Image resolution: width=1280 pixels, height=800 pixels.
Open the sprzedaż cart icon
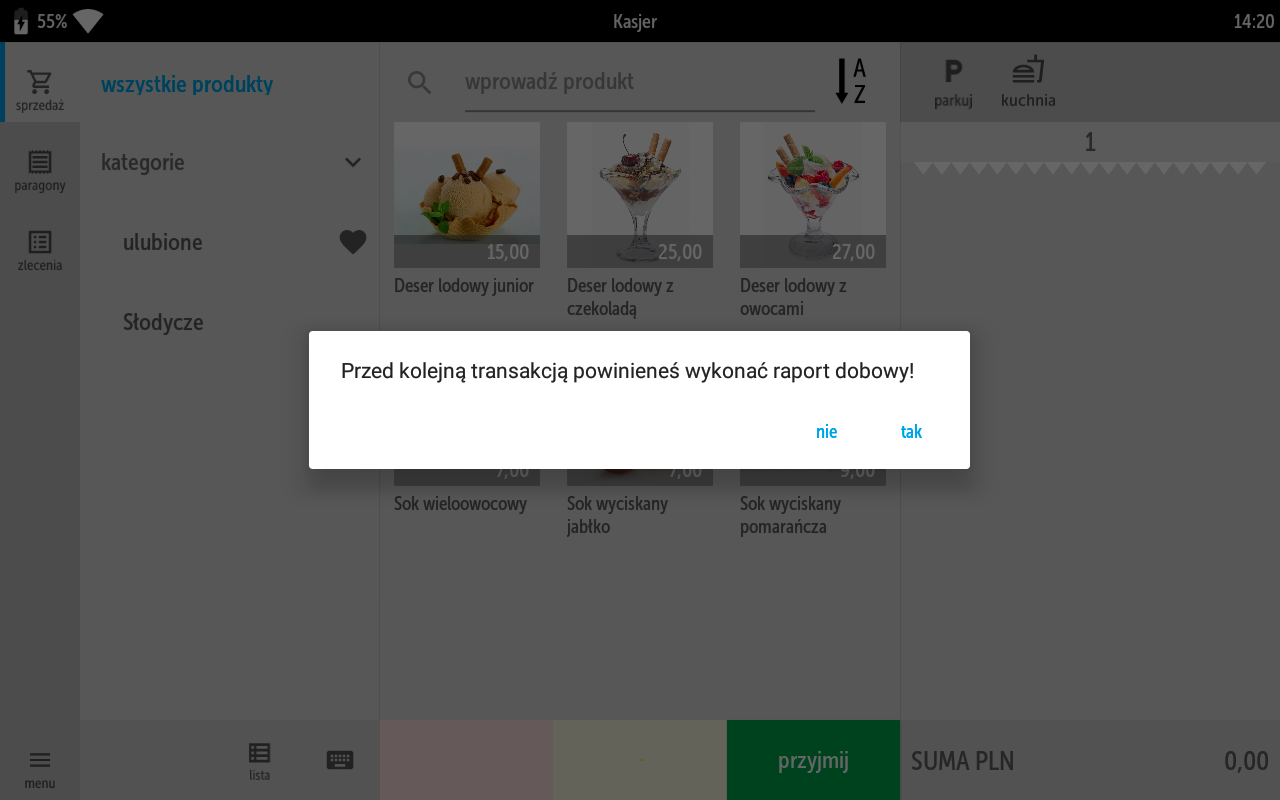(x=40, y=82)
